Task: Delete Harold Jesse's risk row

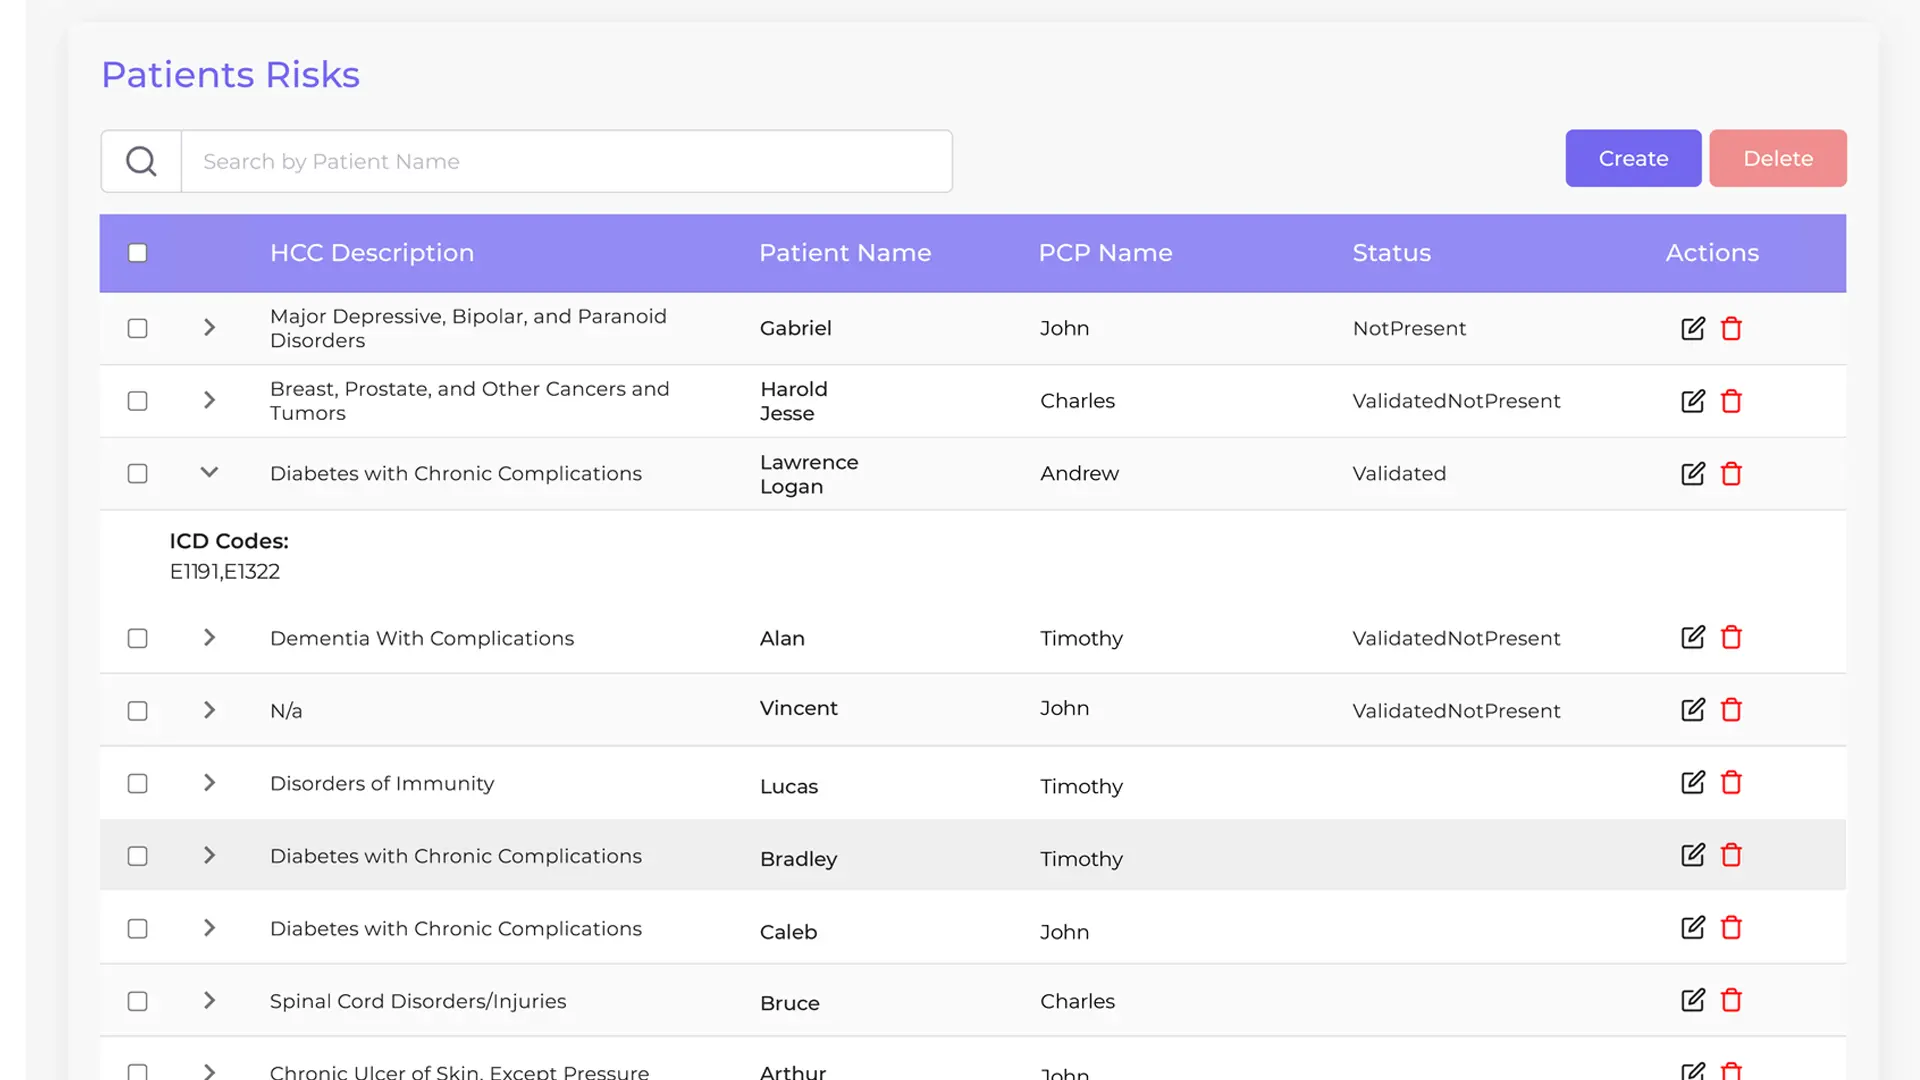Action: point(1731,401)
